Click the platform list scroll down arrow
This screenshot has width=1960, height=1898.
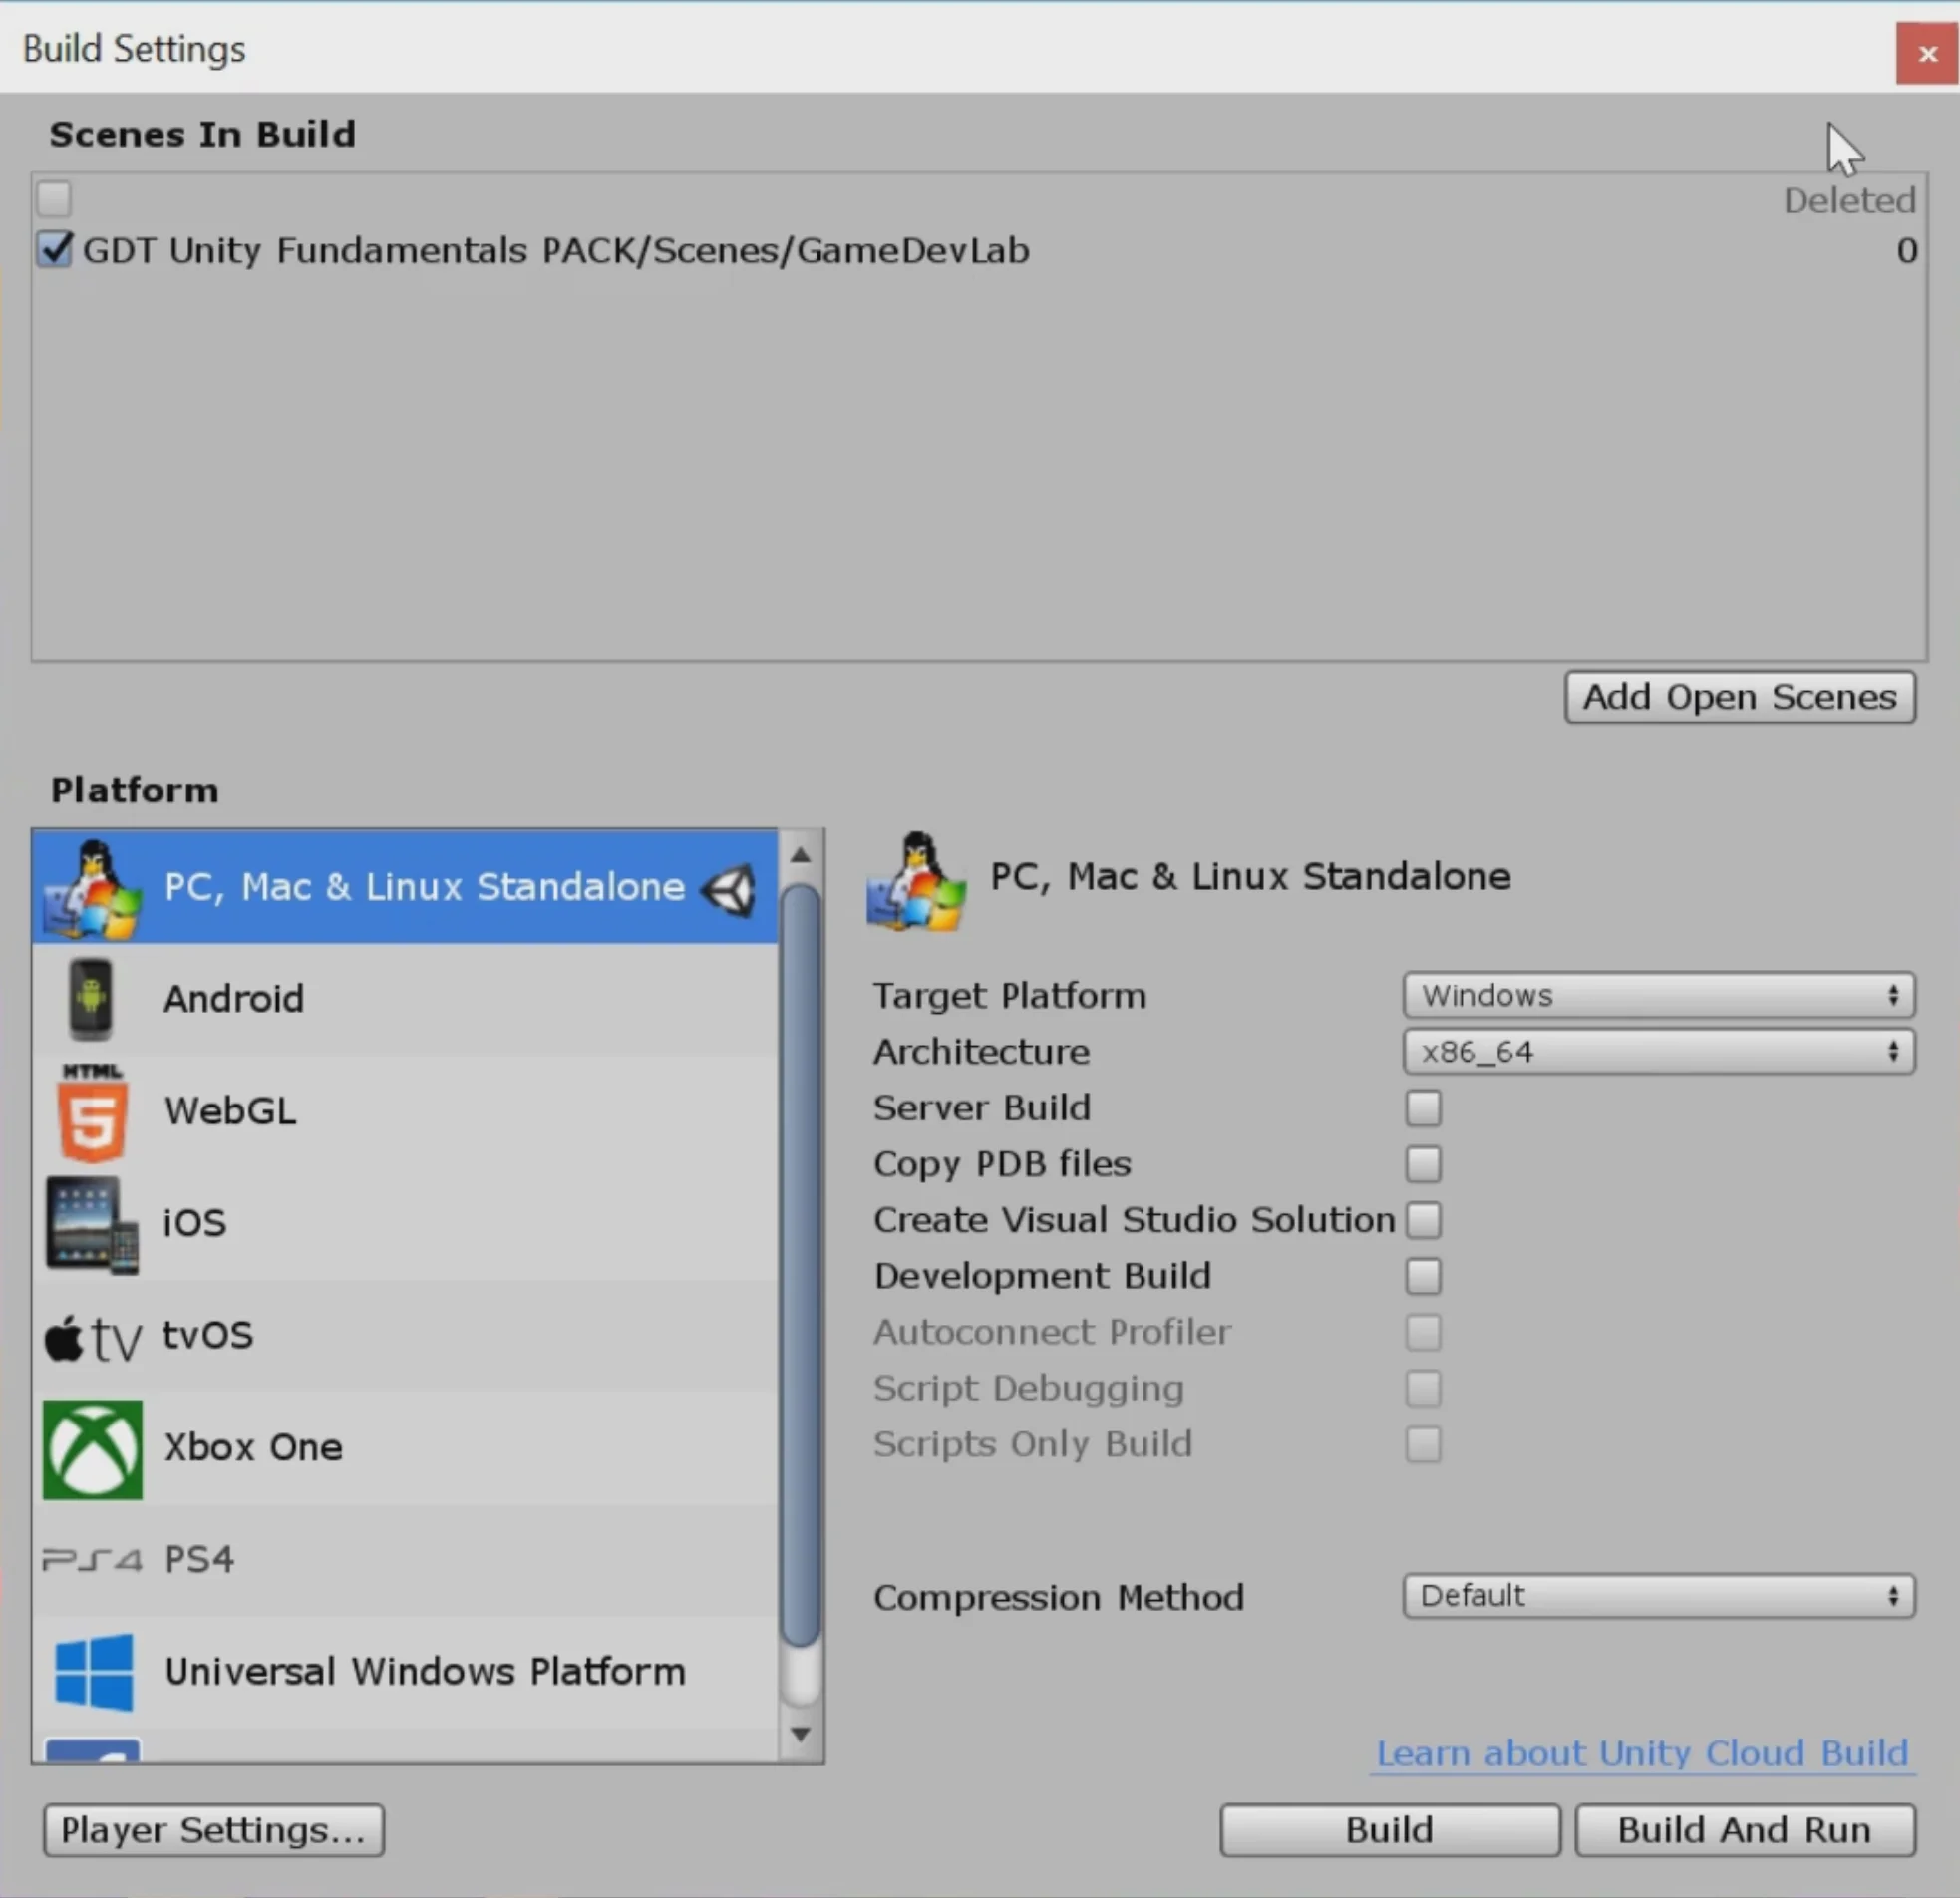point(800,1734)
